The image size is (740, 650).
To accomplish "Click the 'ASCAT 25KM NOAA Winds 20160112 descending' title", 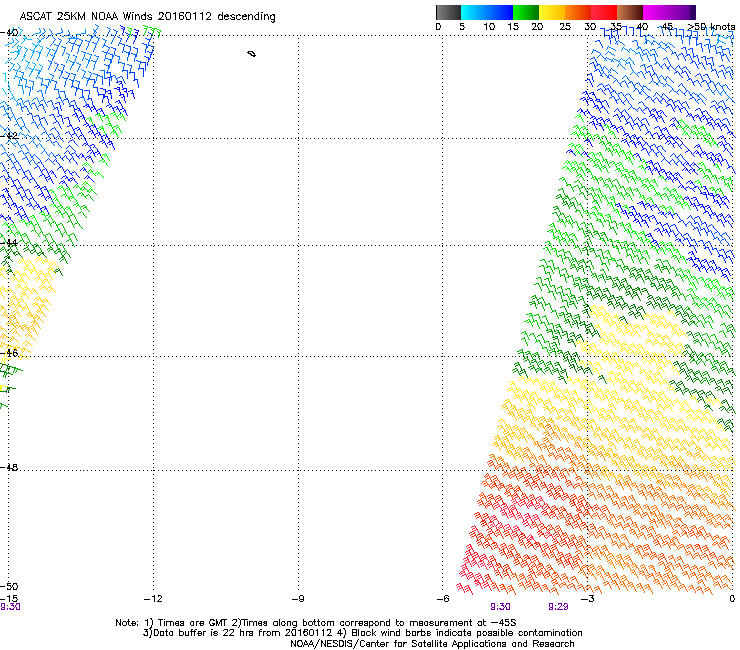I will click(147, 17).
